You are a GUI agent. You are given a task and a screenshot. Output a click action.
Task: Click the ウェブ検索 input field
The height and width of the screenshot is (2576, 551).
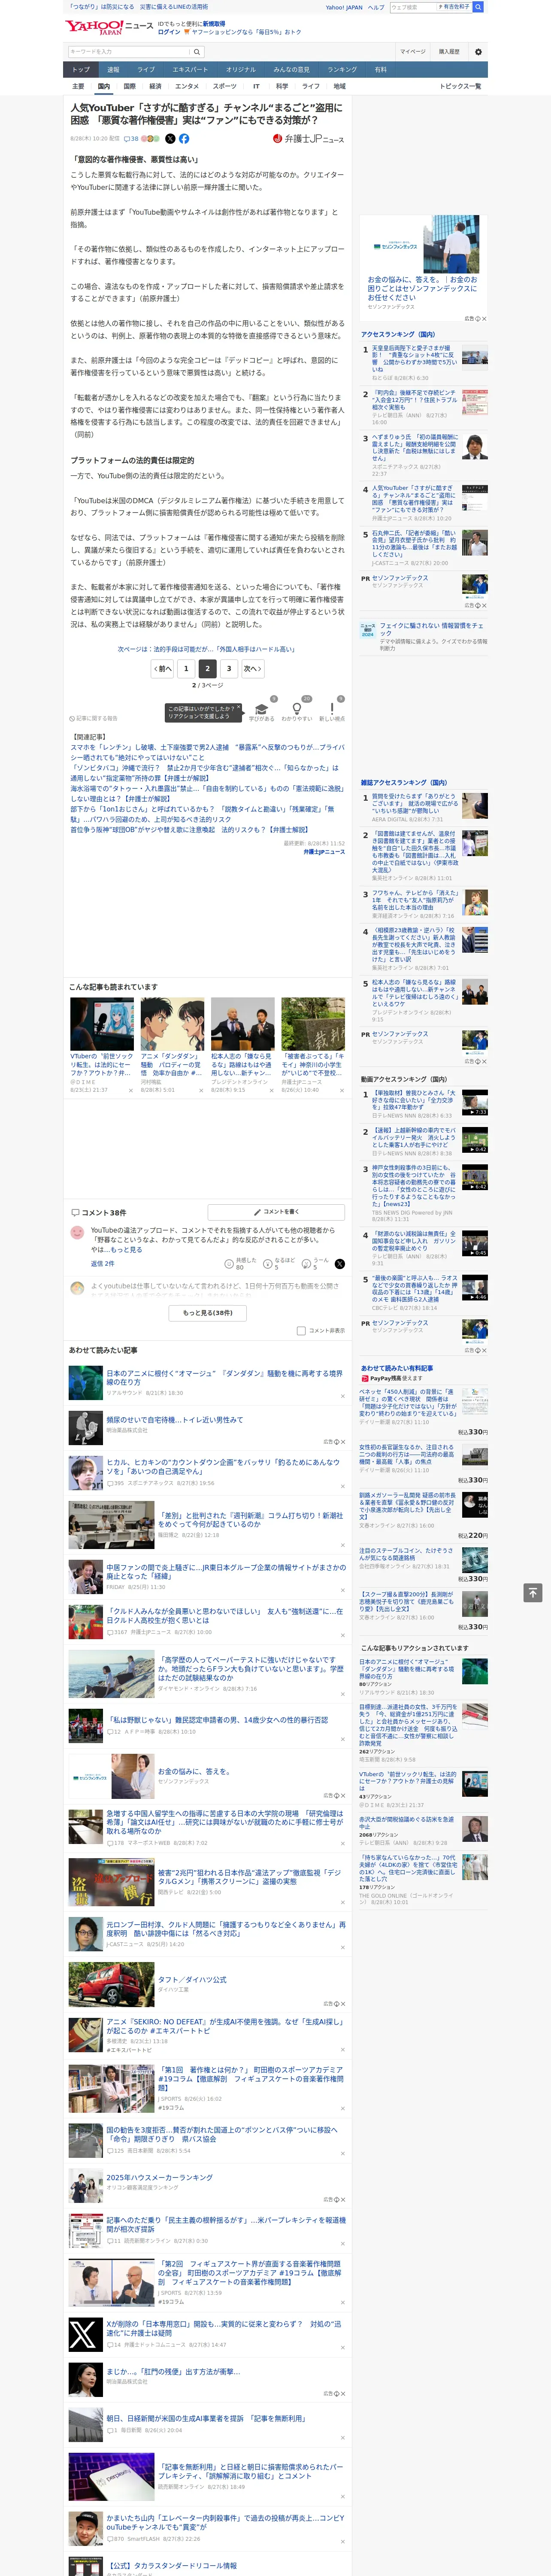(x=412, y=7)
